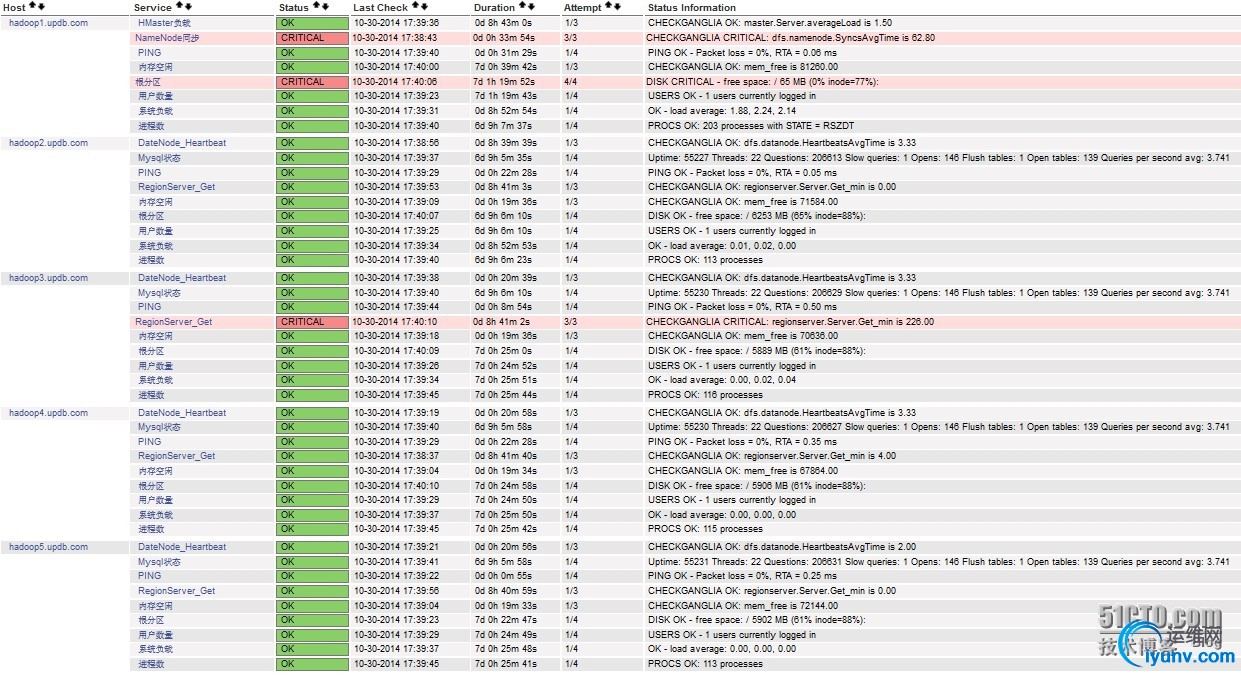
Task: Select text 'dfs.namenode.SyncsAvgTime is 62.80'
Action: coord(856,37)
